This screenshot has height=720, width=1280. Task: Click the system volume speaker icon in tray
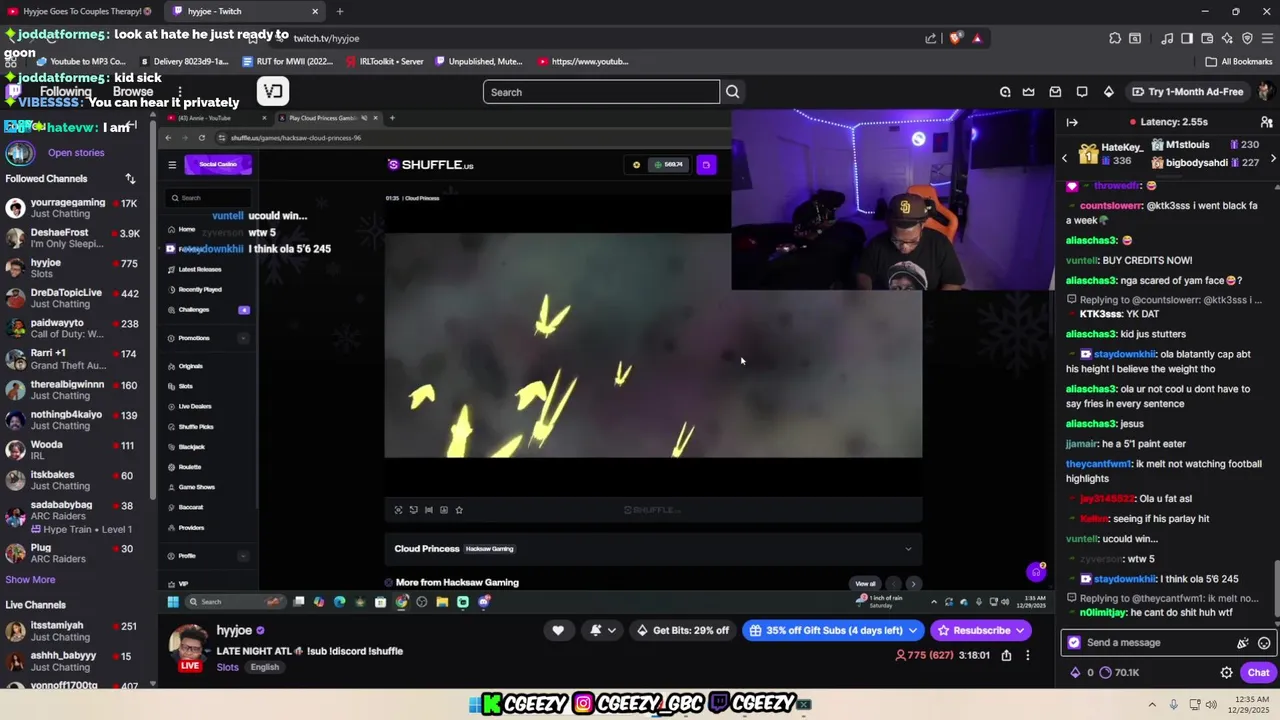point(1211,704)
